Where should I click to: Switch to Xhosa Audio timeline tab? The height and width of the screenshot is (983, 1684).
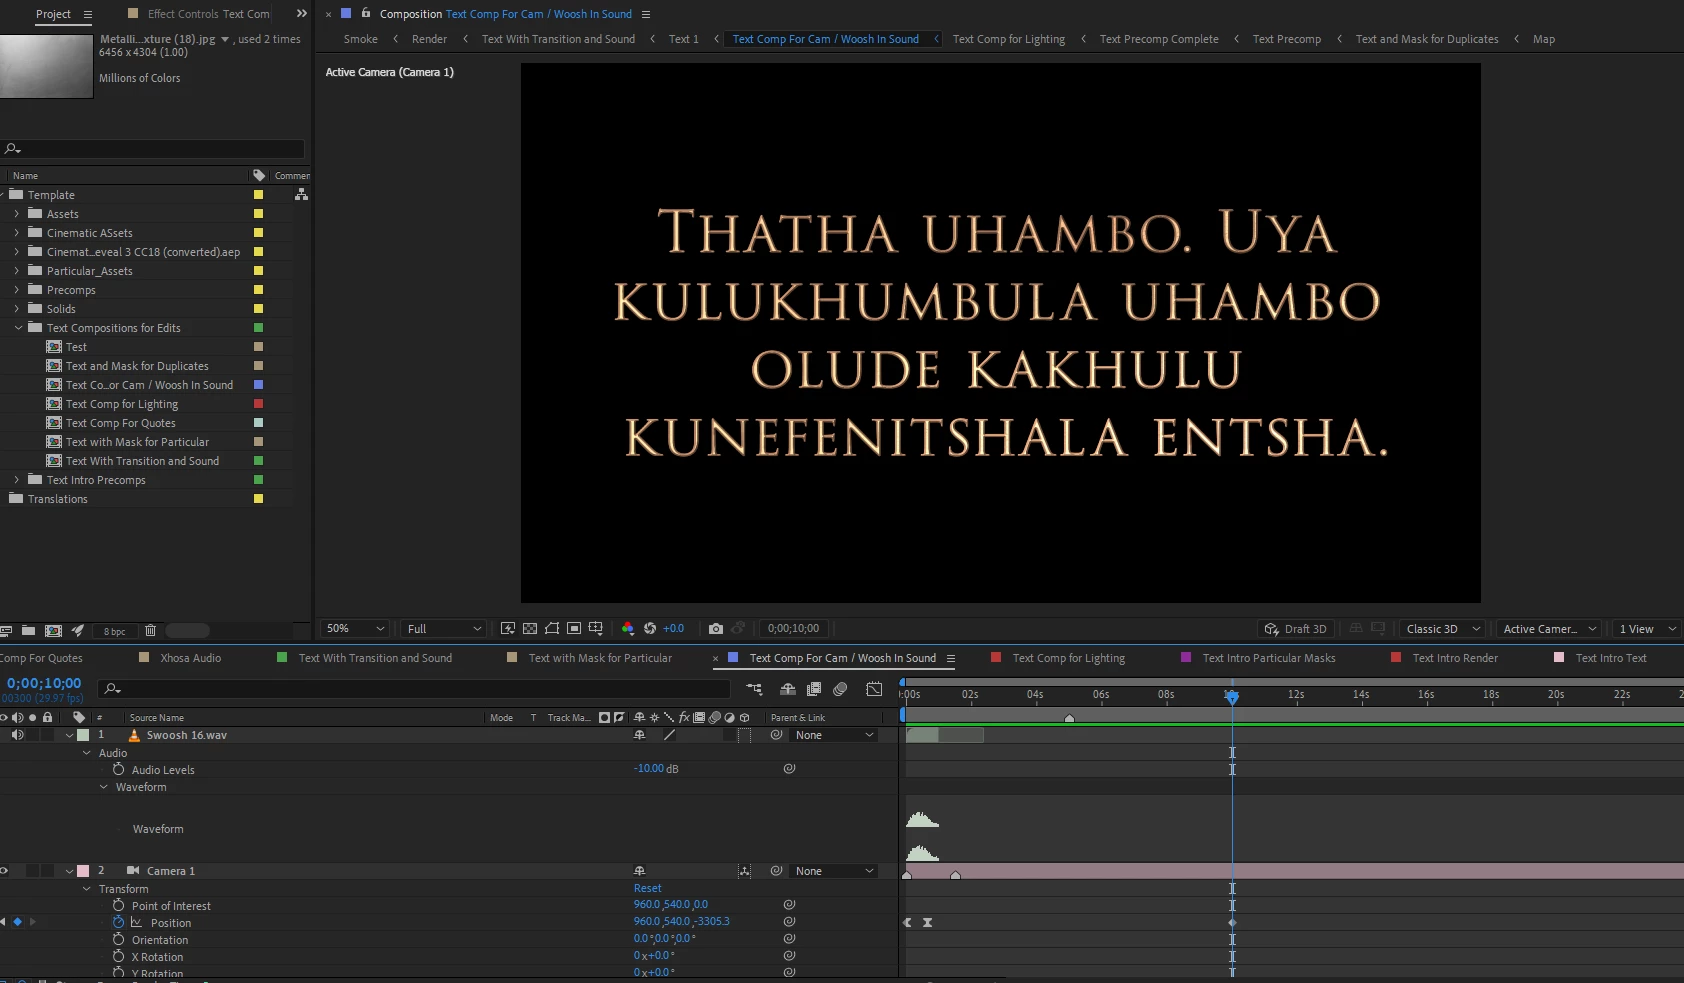tap(190, 658)
